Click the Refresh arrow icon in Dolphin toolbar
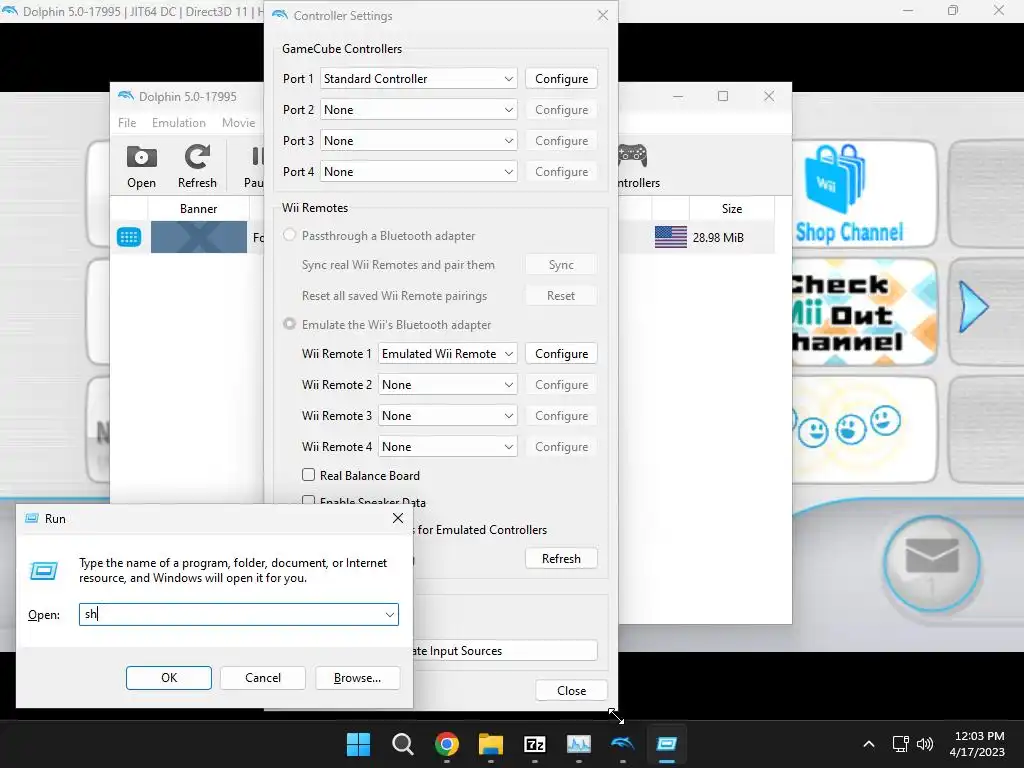The height and width of the screenshot is (768, 1024). pyautogui.click(x=197, y=157)
